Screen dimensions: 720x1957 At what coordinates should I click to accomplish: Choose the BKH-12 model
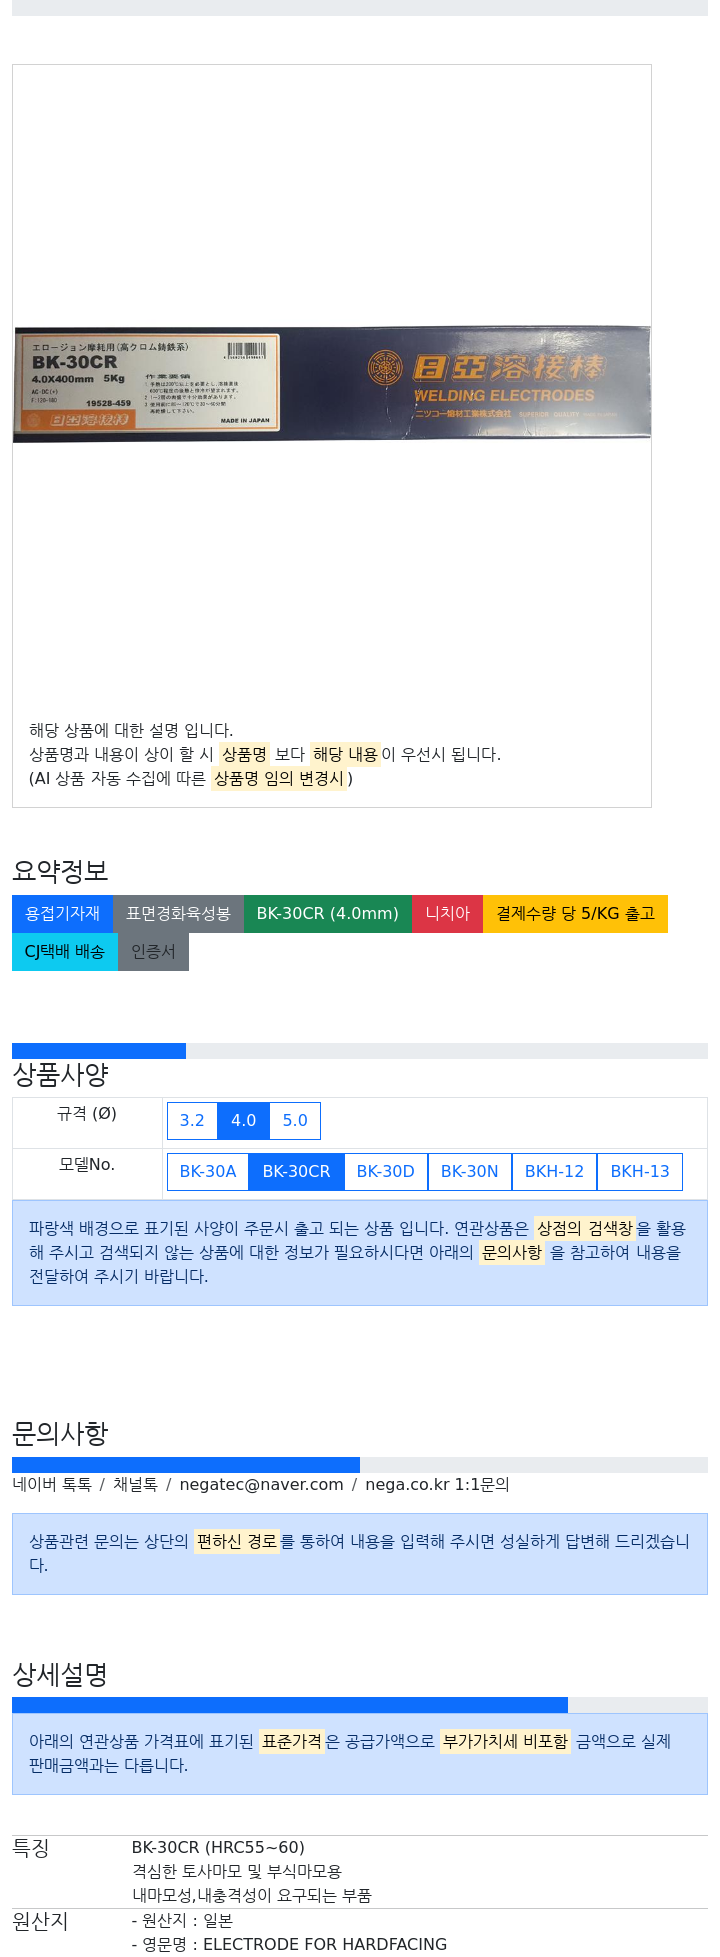pos(554,1171)
